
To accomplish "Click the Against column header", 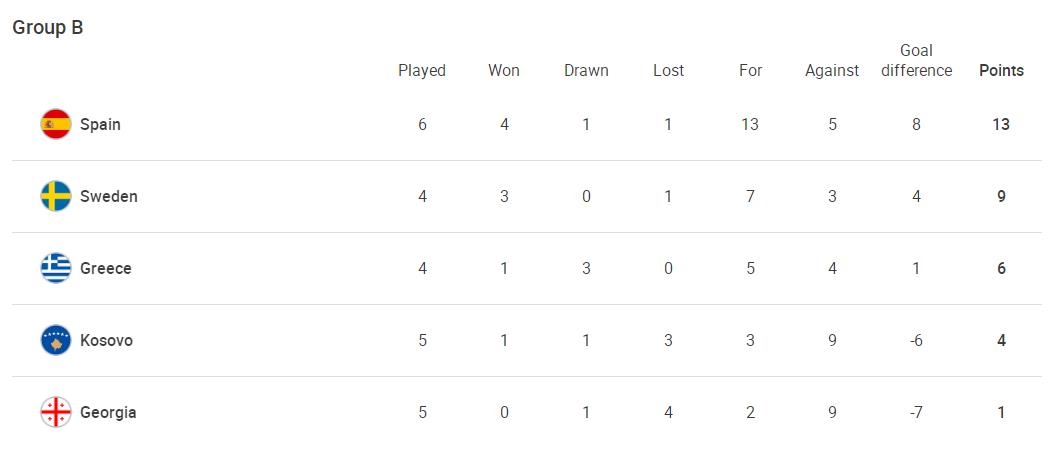I will click(x=832, y=71).
